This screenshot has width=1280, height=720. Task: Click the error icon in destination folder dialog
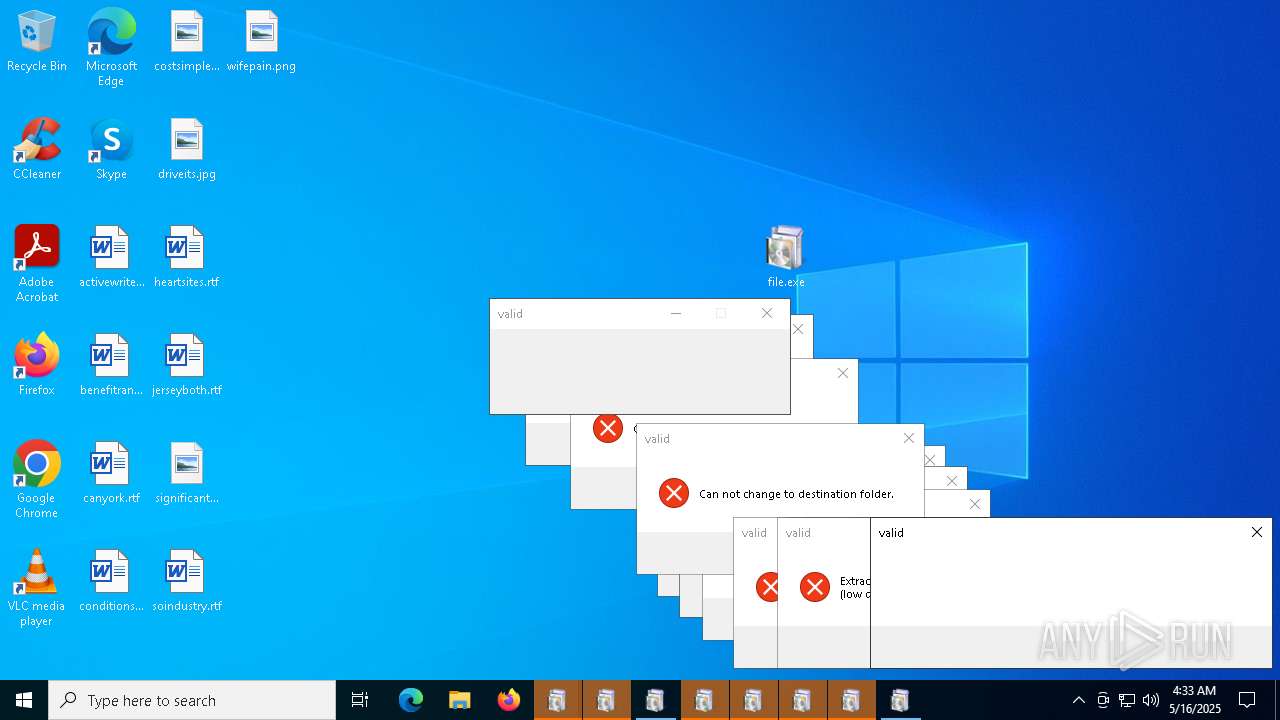(674, 493)
